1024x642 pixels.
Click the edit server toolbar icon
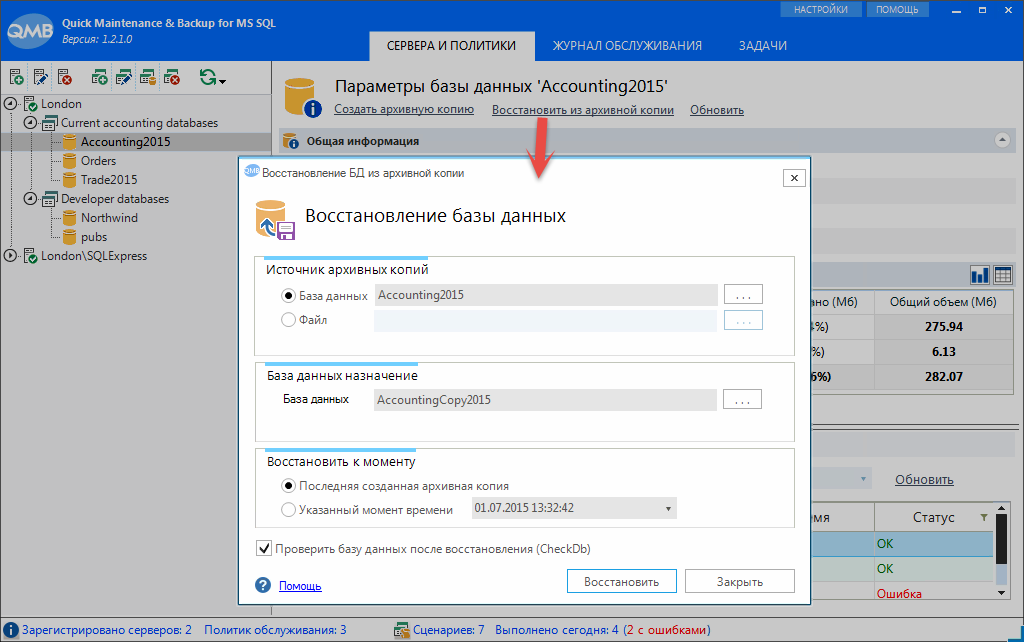pyautogui.click(x=40, y=77)
